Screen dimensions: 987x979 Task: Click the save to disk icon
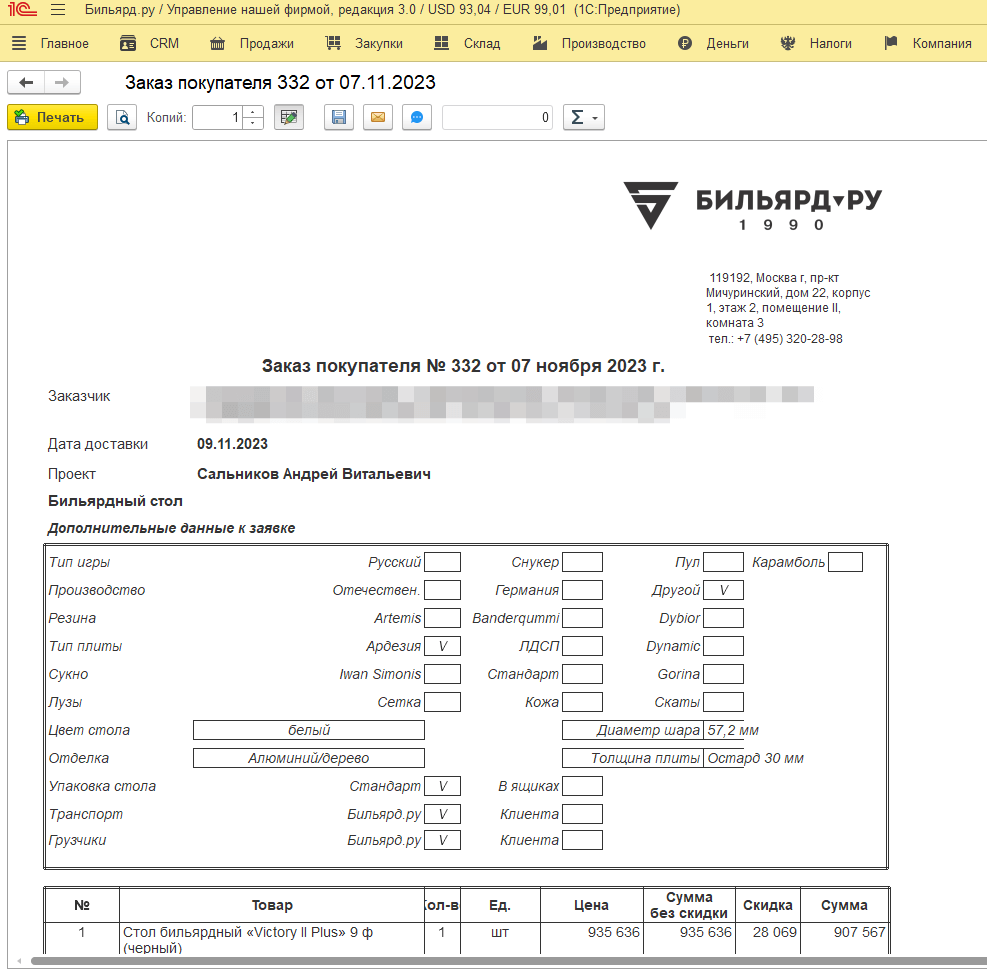click(x=338, y=118)
